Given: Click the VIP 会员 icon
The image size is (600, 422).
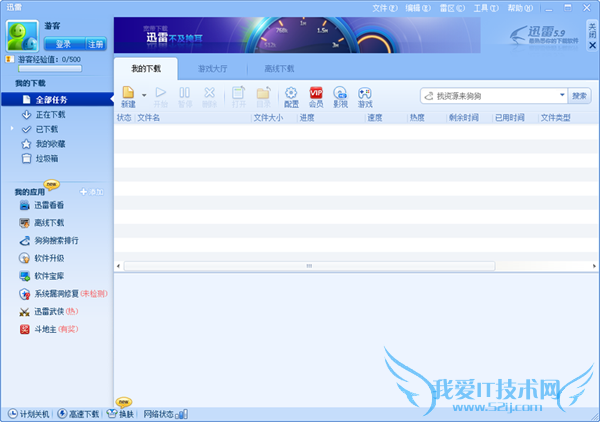Looking at the screenshot, I should pyautogui.click(x=316, y=97).
